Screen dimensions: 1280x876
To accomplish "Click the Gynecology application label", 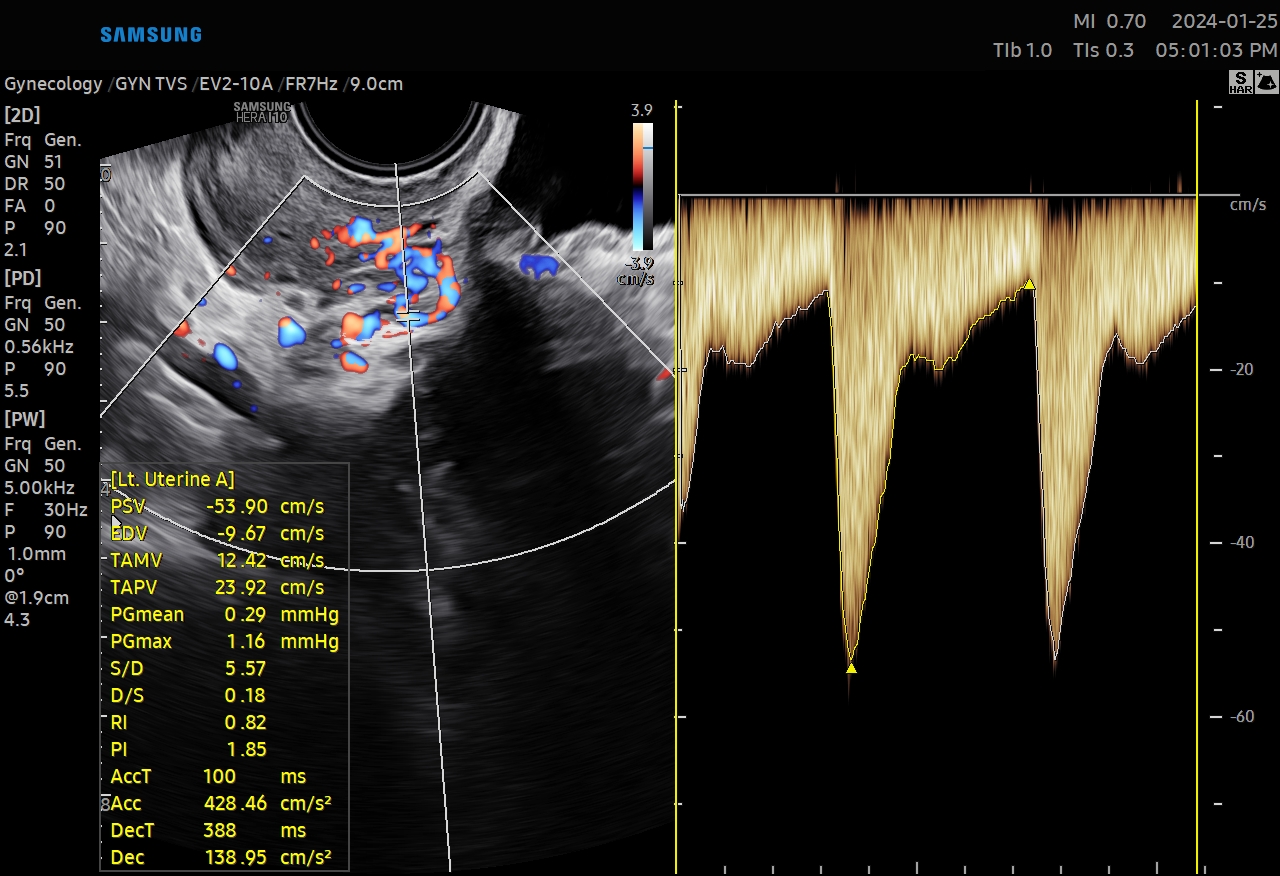I will [x=53, y=84].
